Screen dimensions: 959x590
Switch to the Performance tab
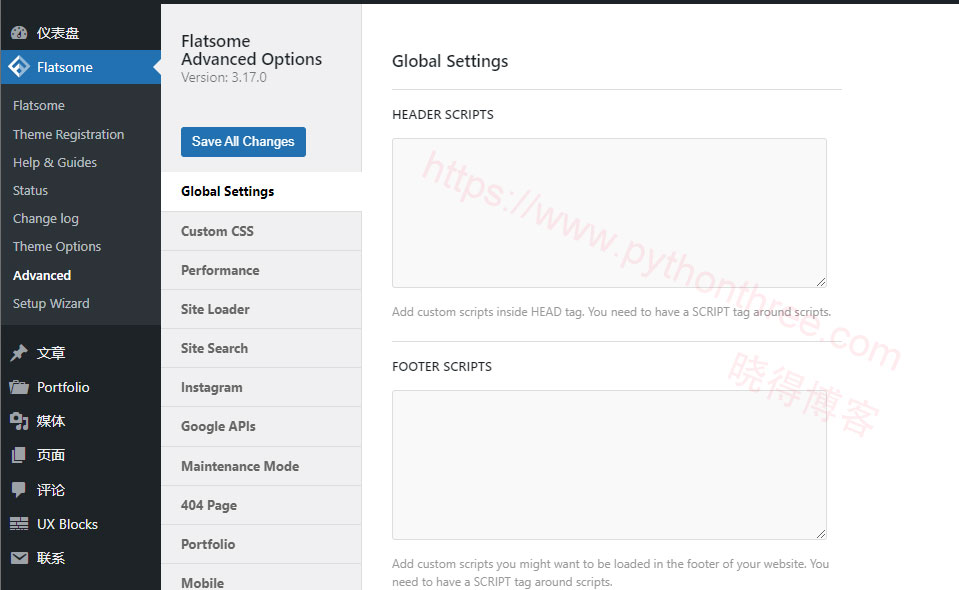pos(261,270)
